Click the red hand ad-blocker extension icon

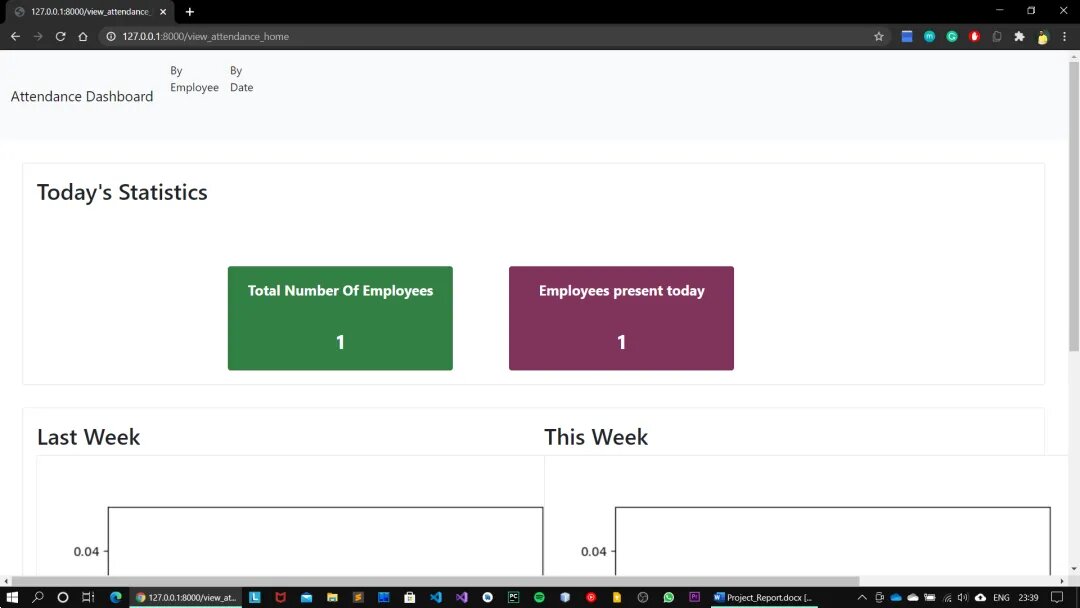pyautogui.click(x=975, y=36)
